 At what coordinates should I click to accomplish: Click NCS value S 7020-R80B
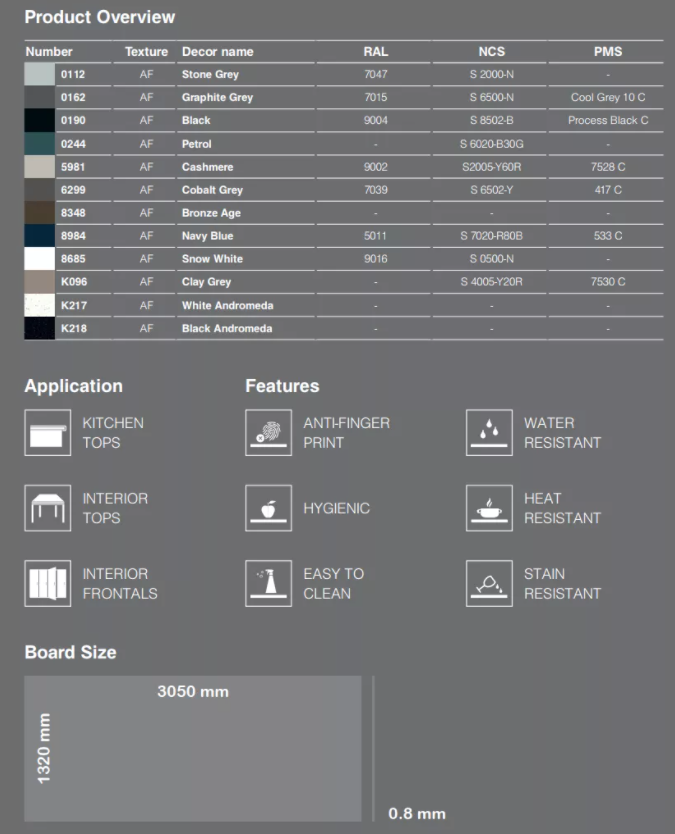491,236
